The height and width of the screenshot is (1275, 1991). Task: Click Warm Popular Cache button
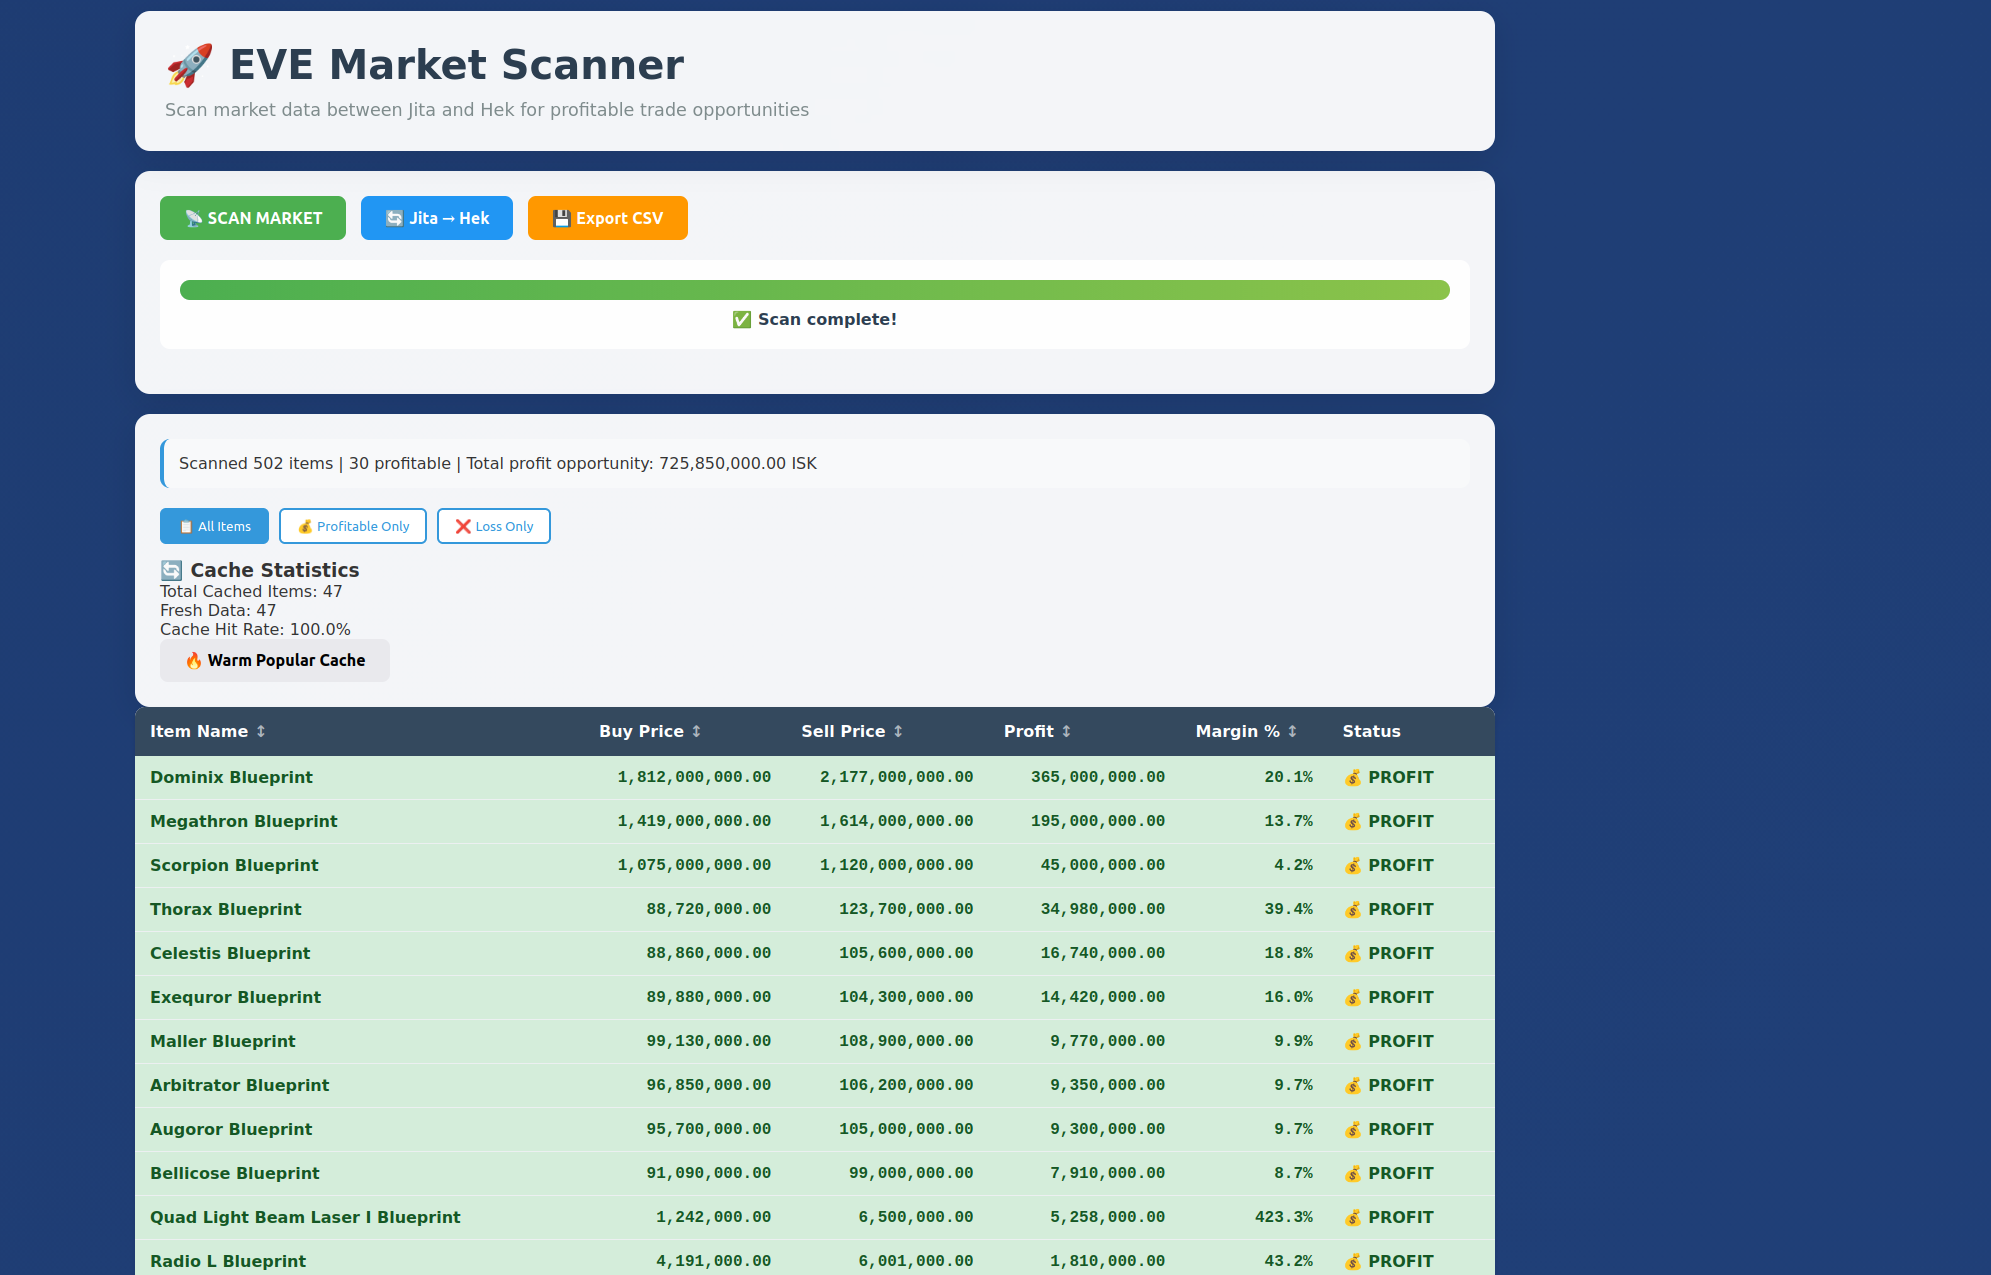(x=275, y=660)
